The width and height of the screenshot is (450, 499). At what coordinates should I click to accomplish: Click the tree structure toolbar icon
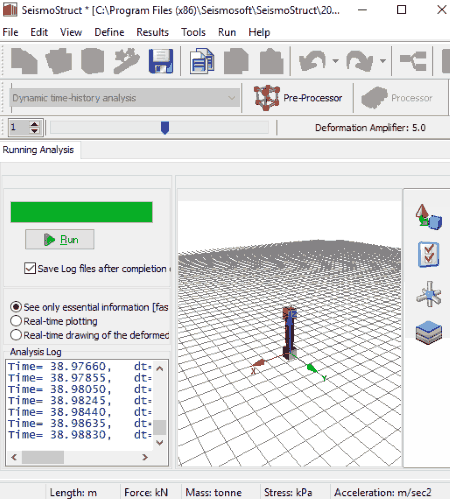point(413,61)
